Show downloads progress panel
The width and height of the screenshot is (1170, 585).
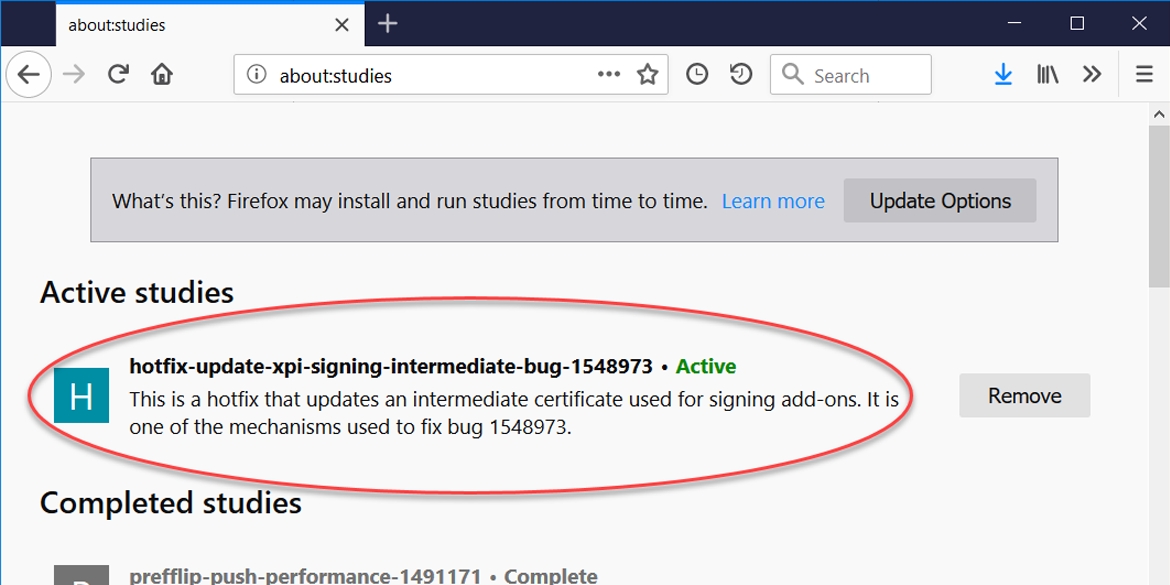click(1004, 74)
